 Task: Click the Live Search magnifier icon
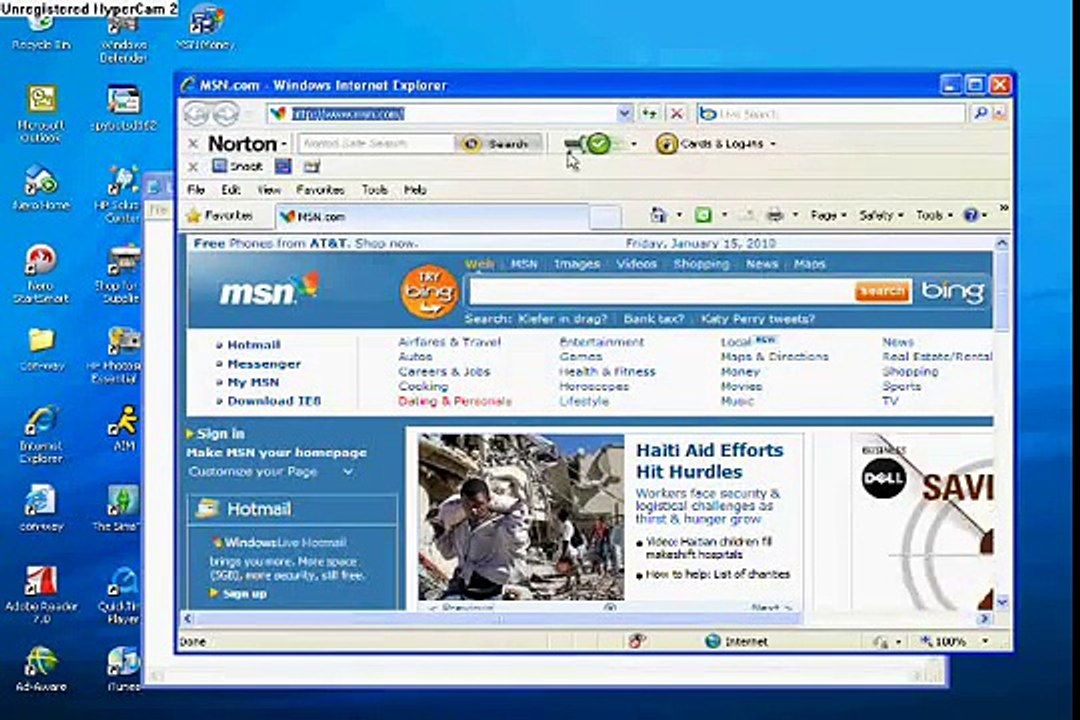[980, 113]
